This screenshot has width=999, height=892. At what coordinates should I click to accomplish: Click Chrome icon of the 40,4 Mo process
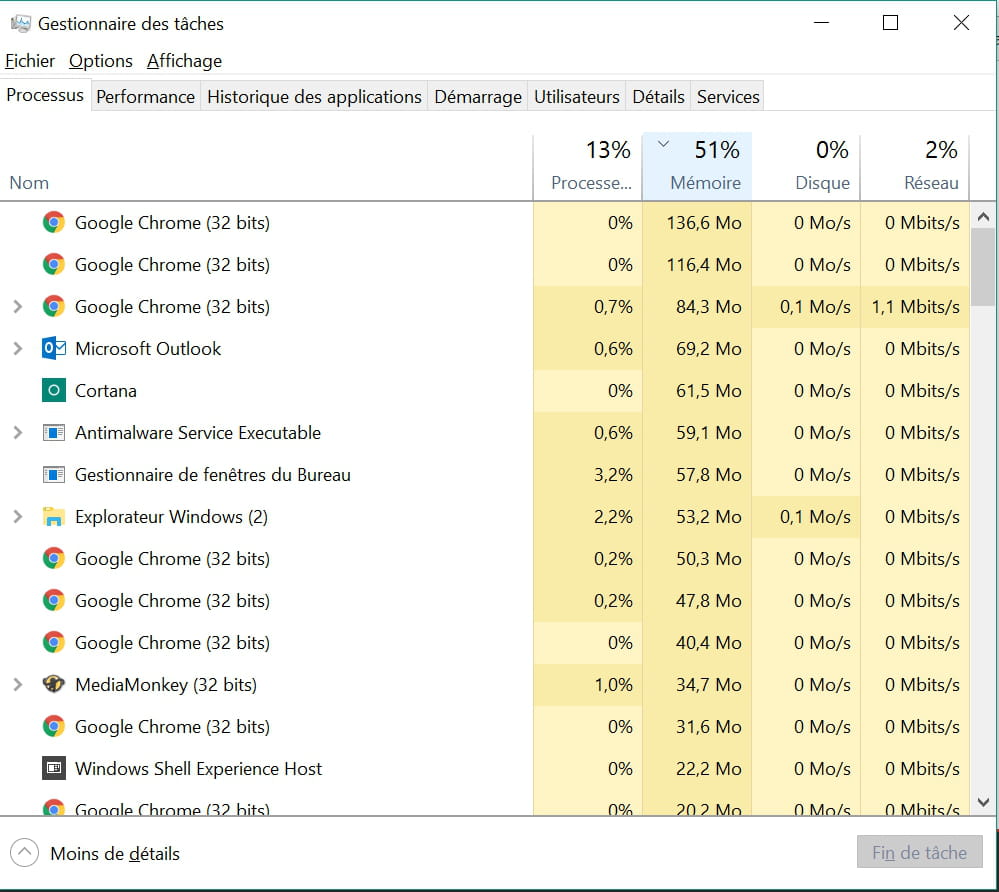pyautogui.click(x=54, y=642)
